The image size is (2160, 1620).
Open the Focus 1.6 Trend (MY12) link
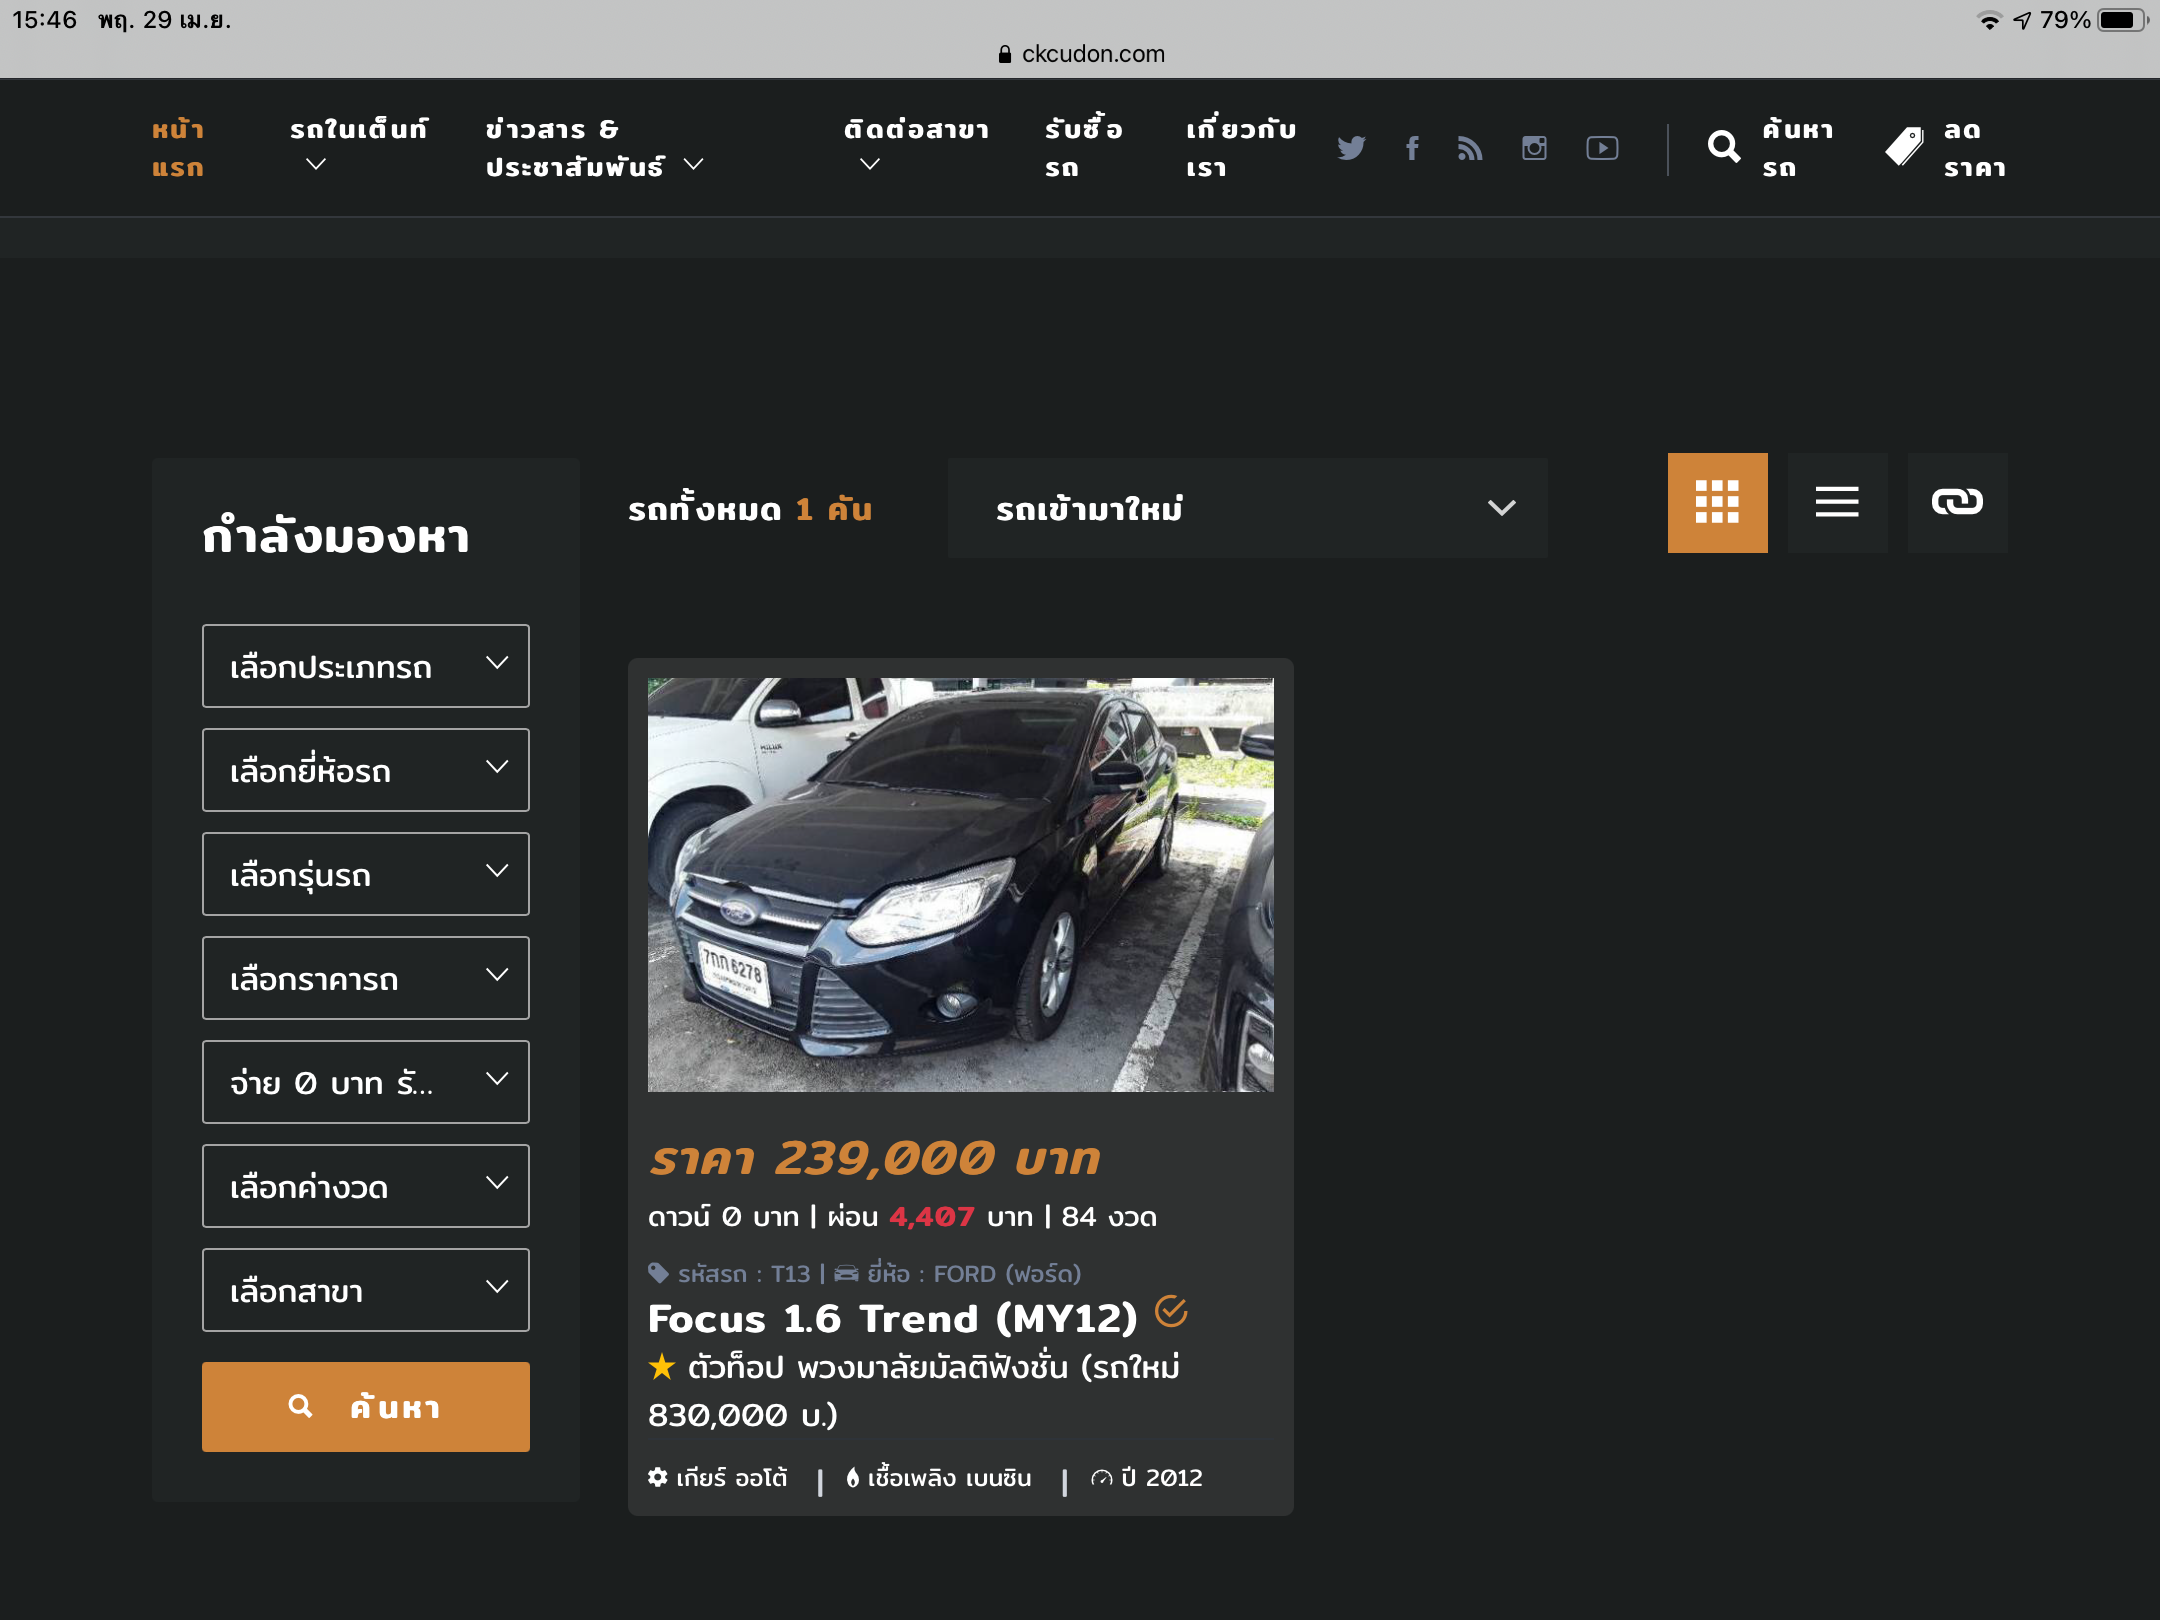click(x=892, y=1319)
